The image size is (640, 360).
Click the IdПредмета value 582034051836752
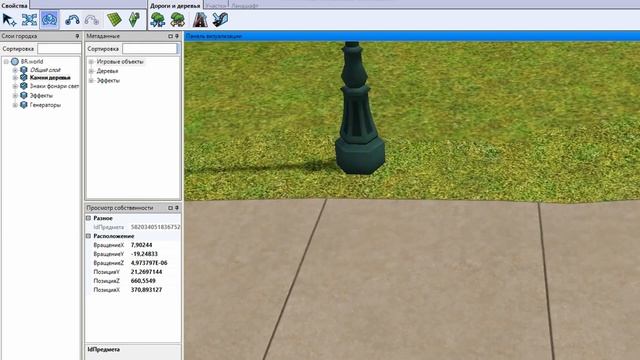point(155,227)
